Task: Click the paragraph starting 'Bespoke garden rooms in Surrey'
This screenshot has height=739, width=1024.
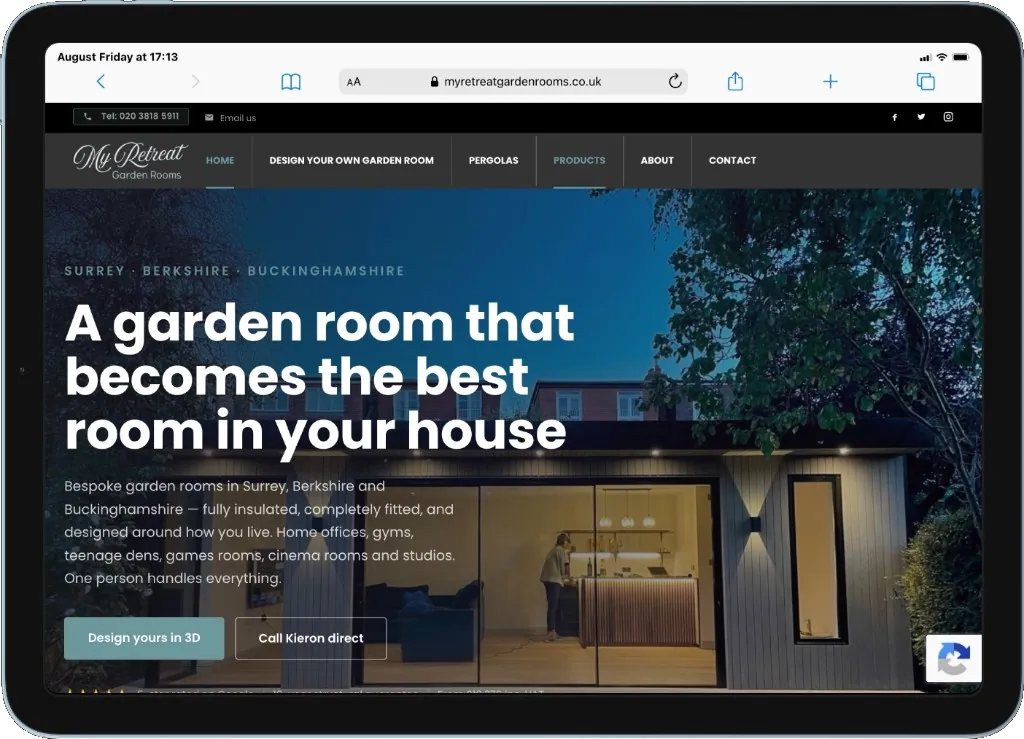Action: [x=260, y=532]
